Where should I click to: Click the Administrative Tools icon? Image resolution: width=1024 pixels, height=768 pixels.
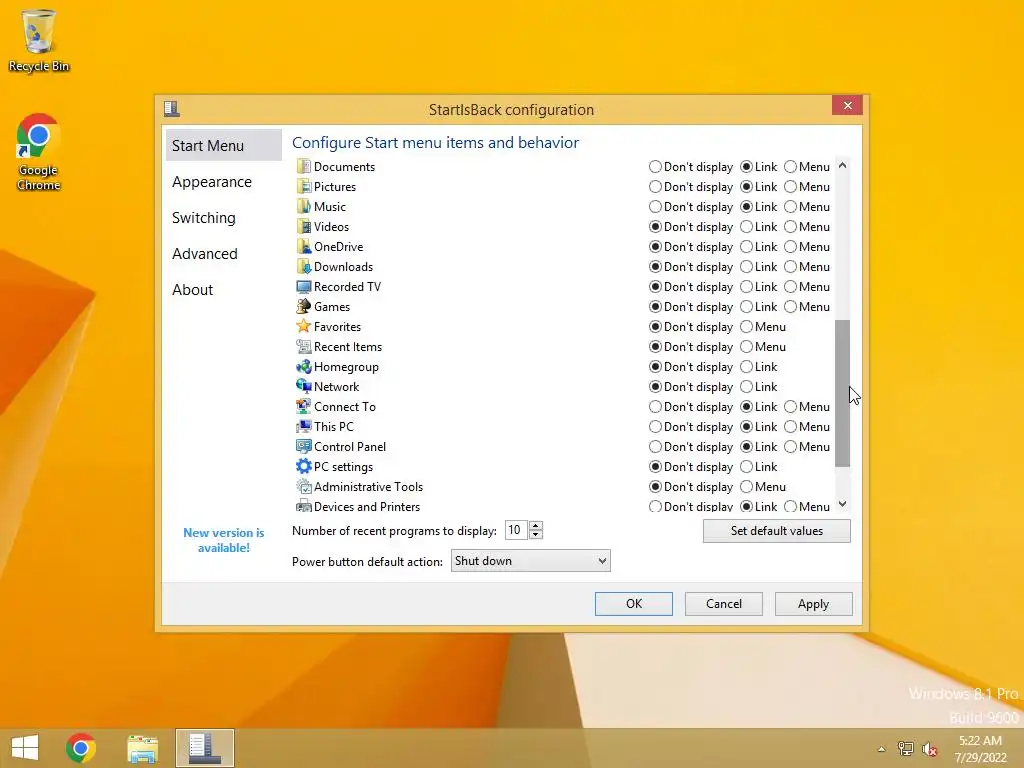coord(304,487)
